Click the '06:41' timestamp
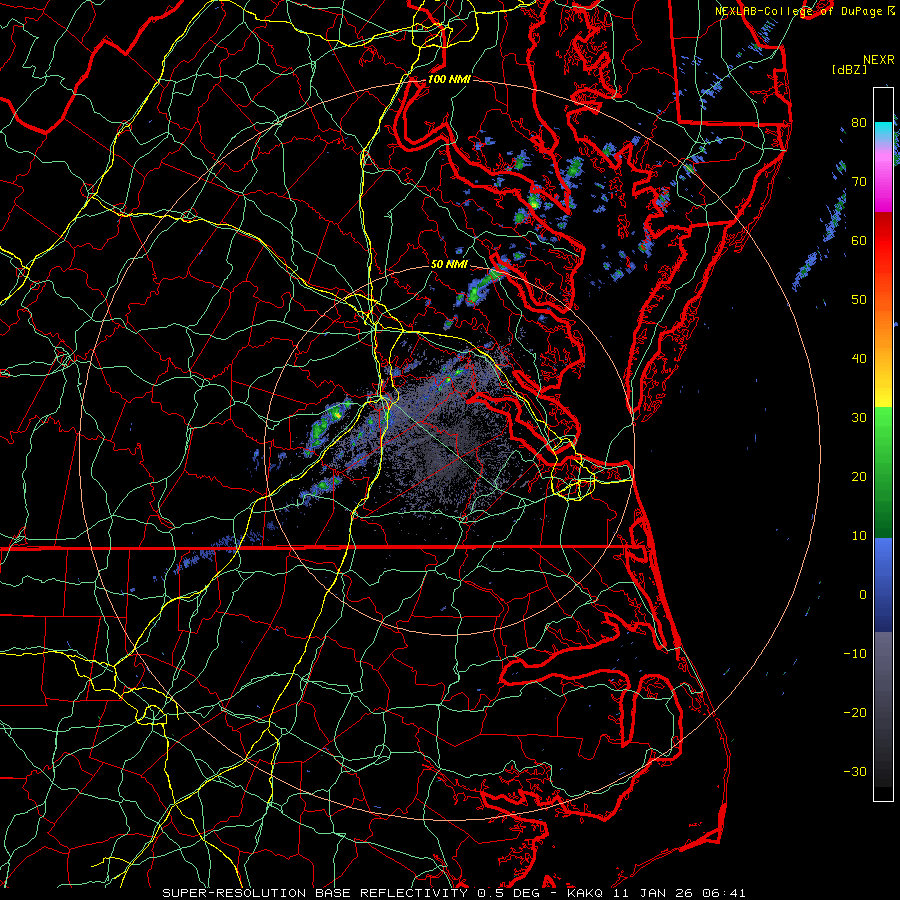 tap(724, 893)
